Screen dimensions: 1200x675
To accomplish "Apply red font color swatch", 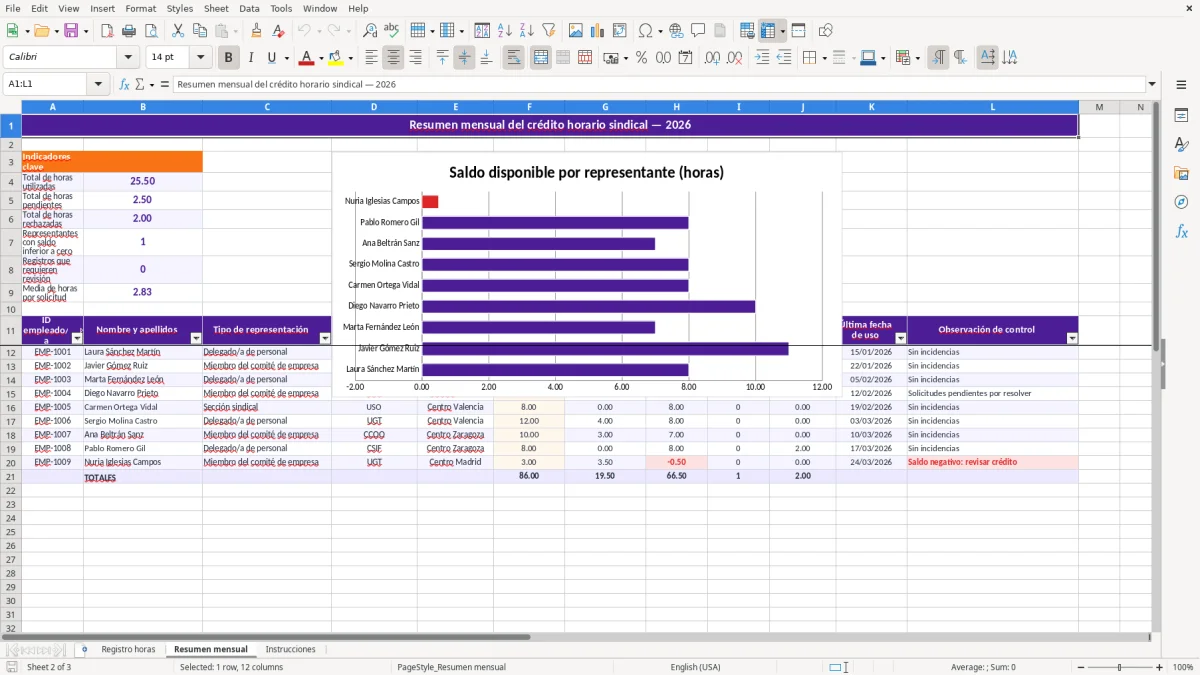I will click(307, 58).
